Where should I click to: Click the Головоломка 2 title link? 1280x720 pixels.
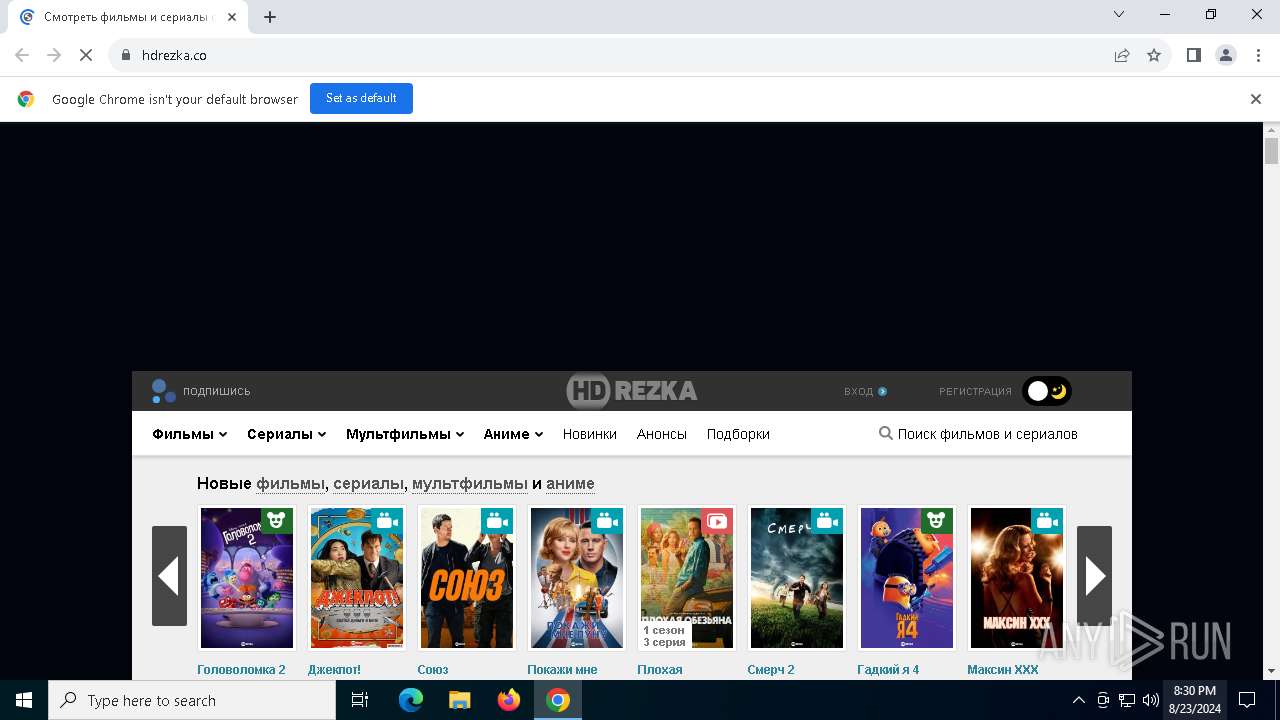(241, 670)
